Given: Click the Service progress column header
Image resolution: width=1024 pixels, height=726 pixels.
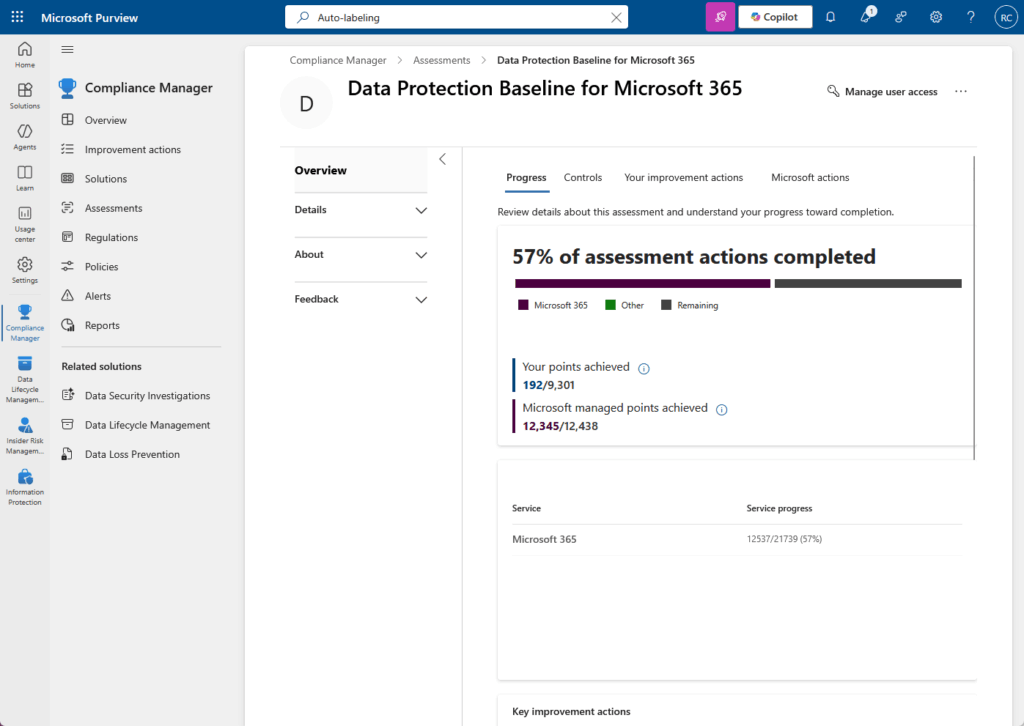Looking at the screenshot, I should 779,509.
